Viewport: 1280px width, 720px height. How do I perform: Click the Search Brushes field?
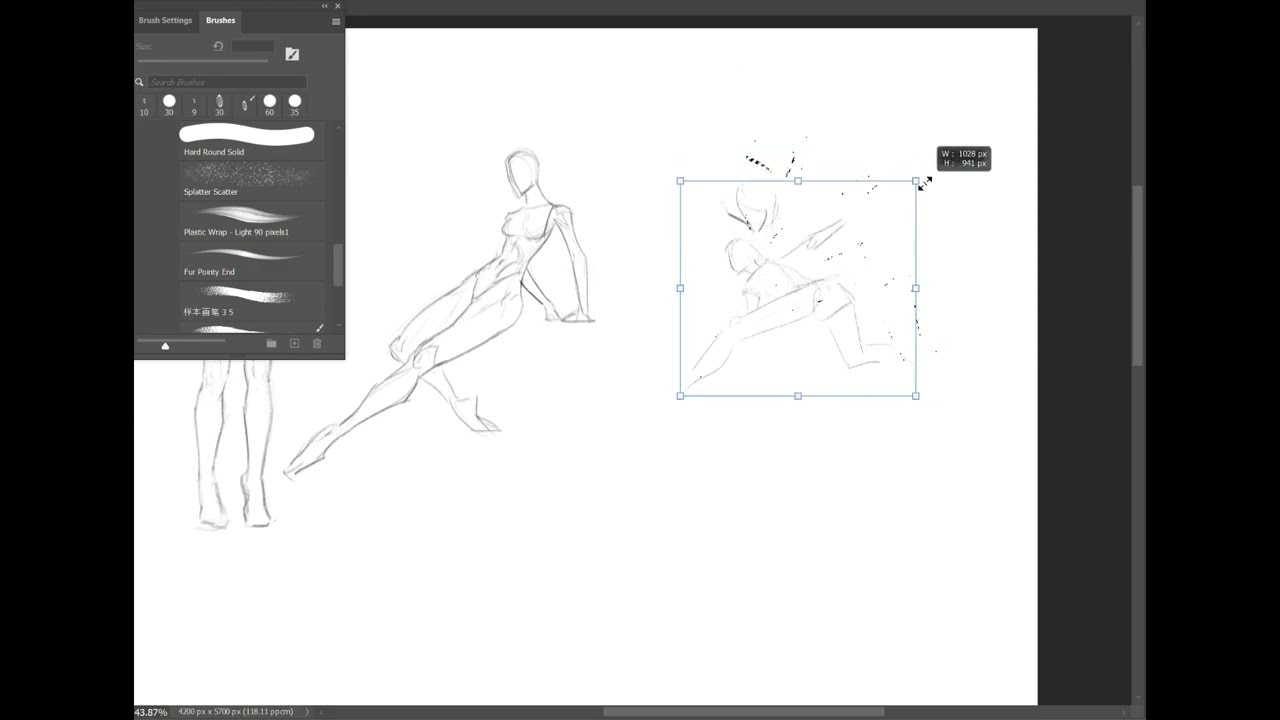227,82
